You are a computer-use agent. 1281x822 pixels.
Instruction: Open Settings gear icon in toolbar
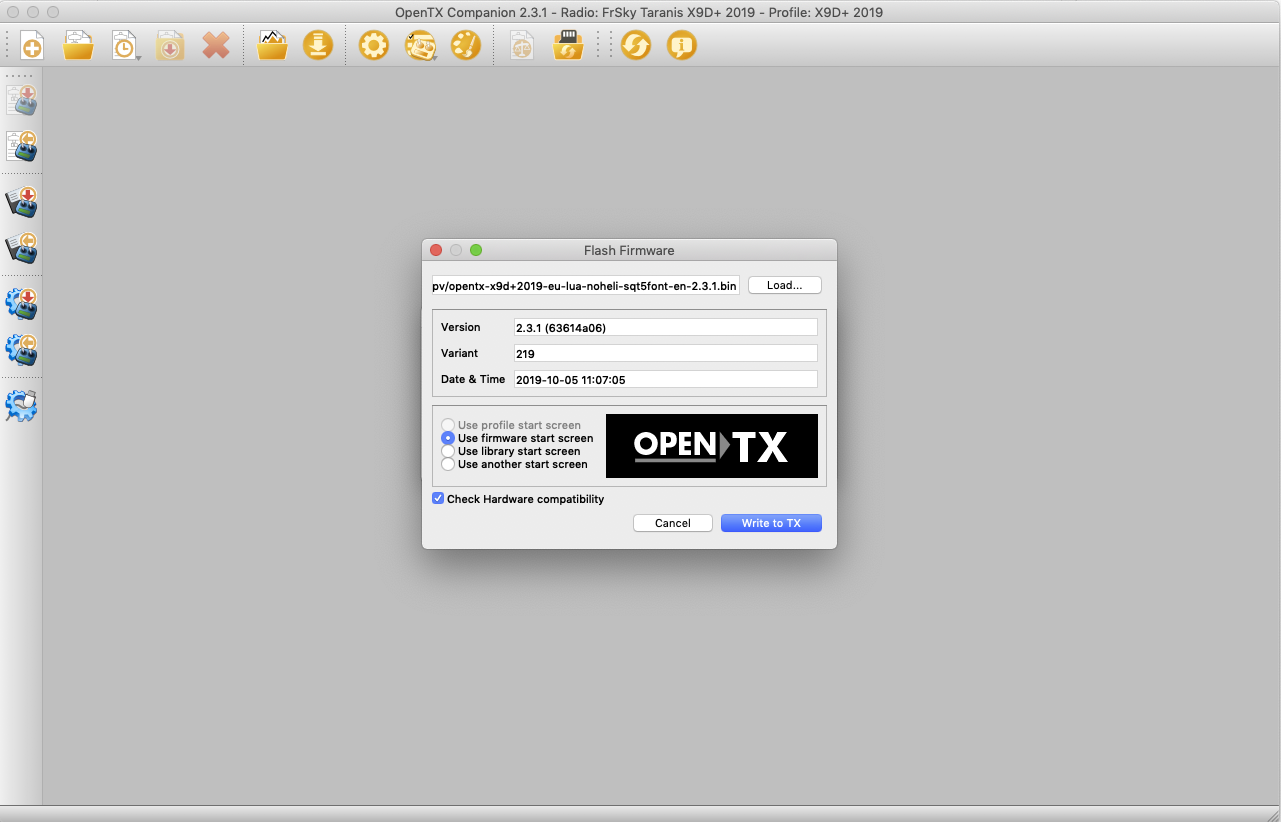tap(374, 46)
